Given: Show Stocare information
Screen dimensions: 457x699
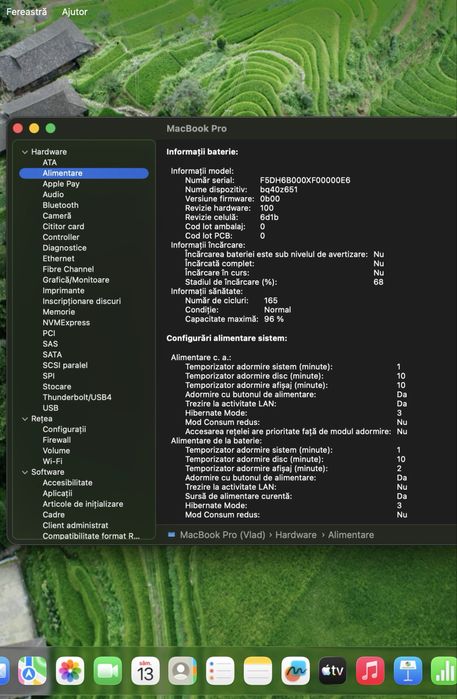Looking at the screenshot, I should point(57,387).
